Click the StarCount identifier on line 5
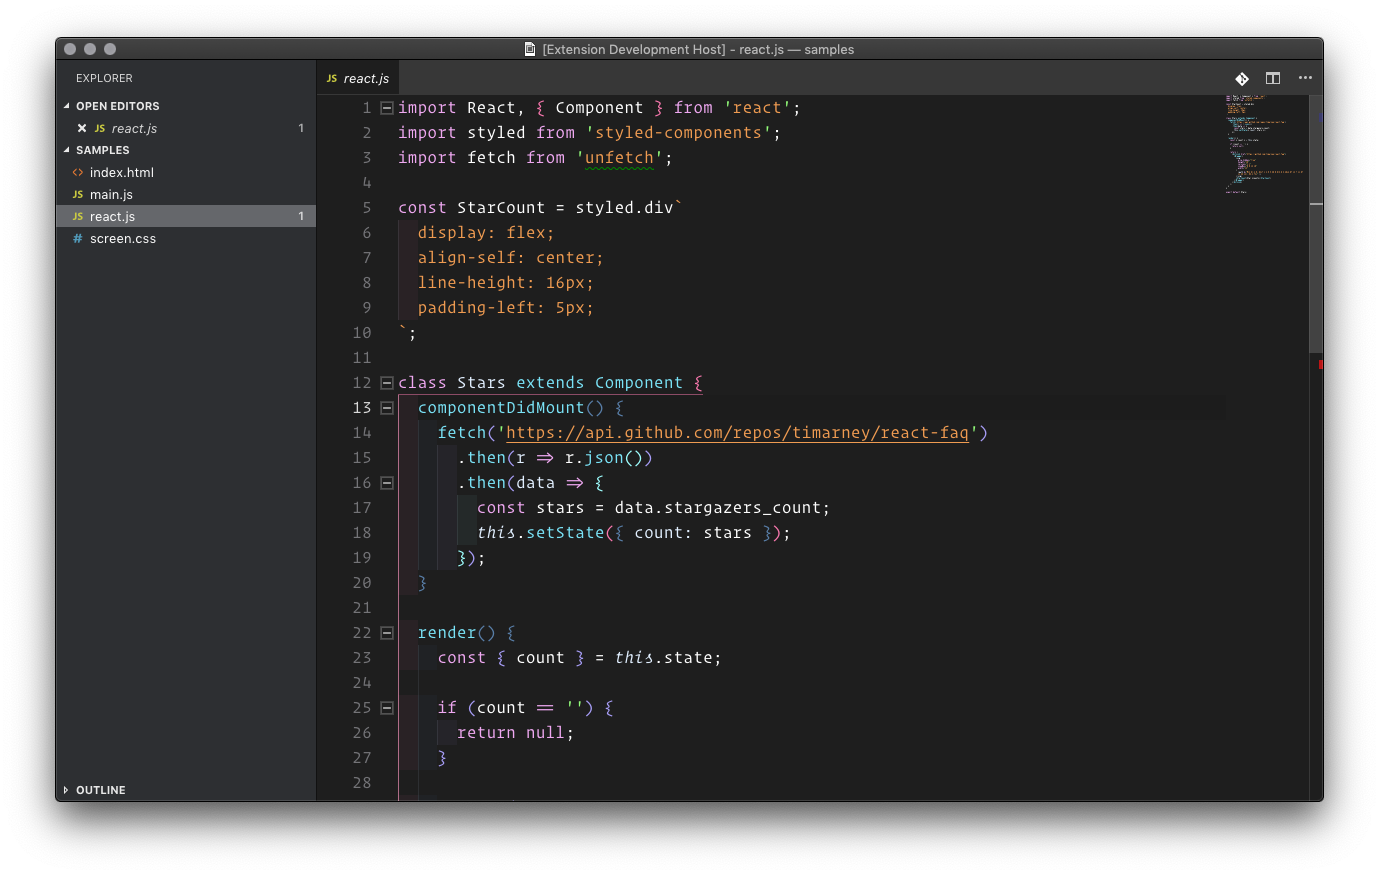The height and width of the screenshot is (875, 1379). (x=501, y=208)
